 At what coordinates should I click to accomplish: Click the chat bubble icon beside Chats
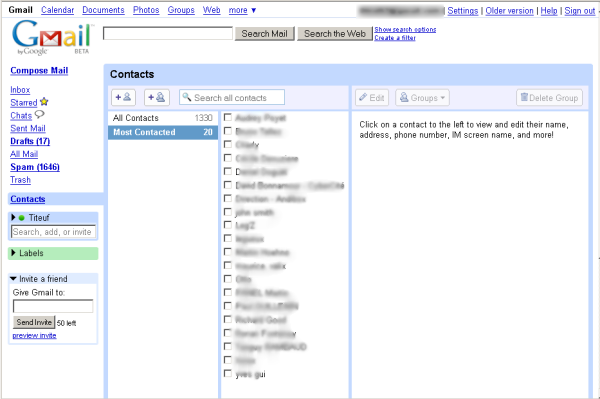(x=39, y=114)
